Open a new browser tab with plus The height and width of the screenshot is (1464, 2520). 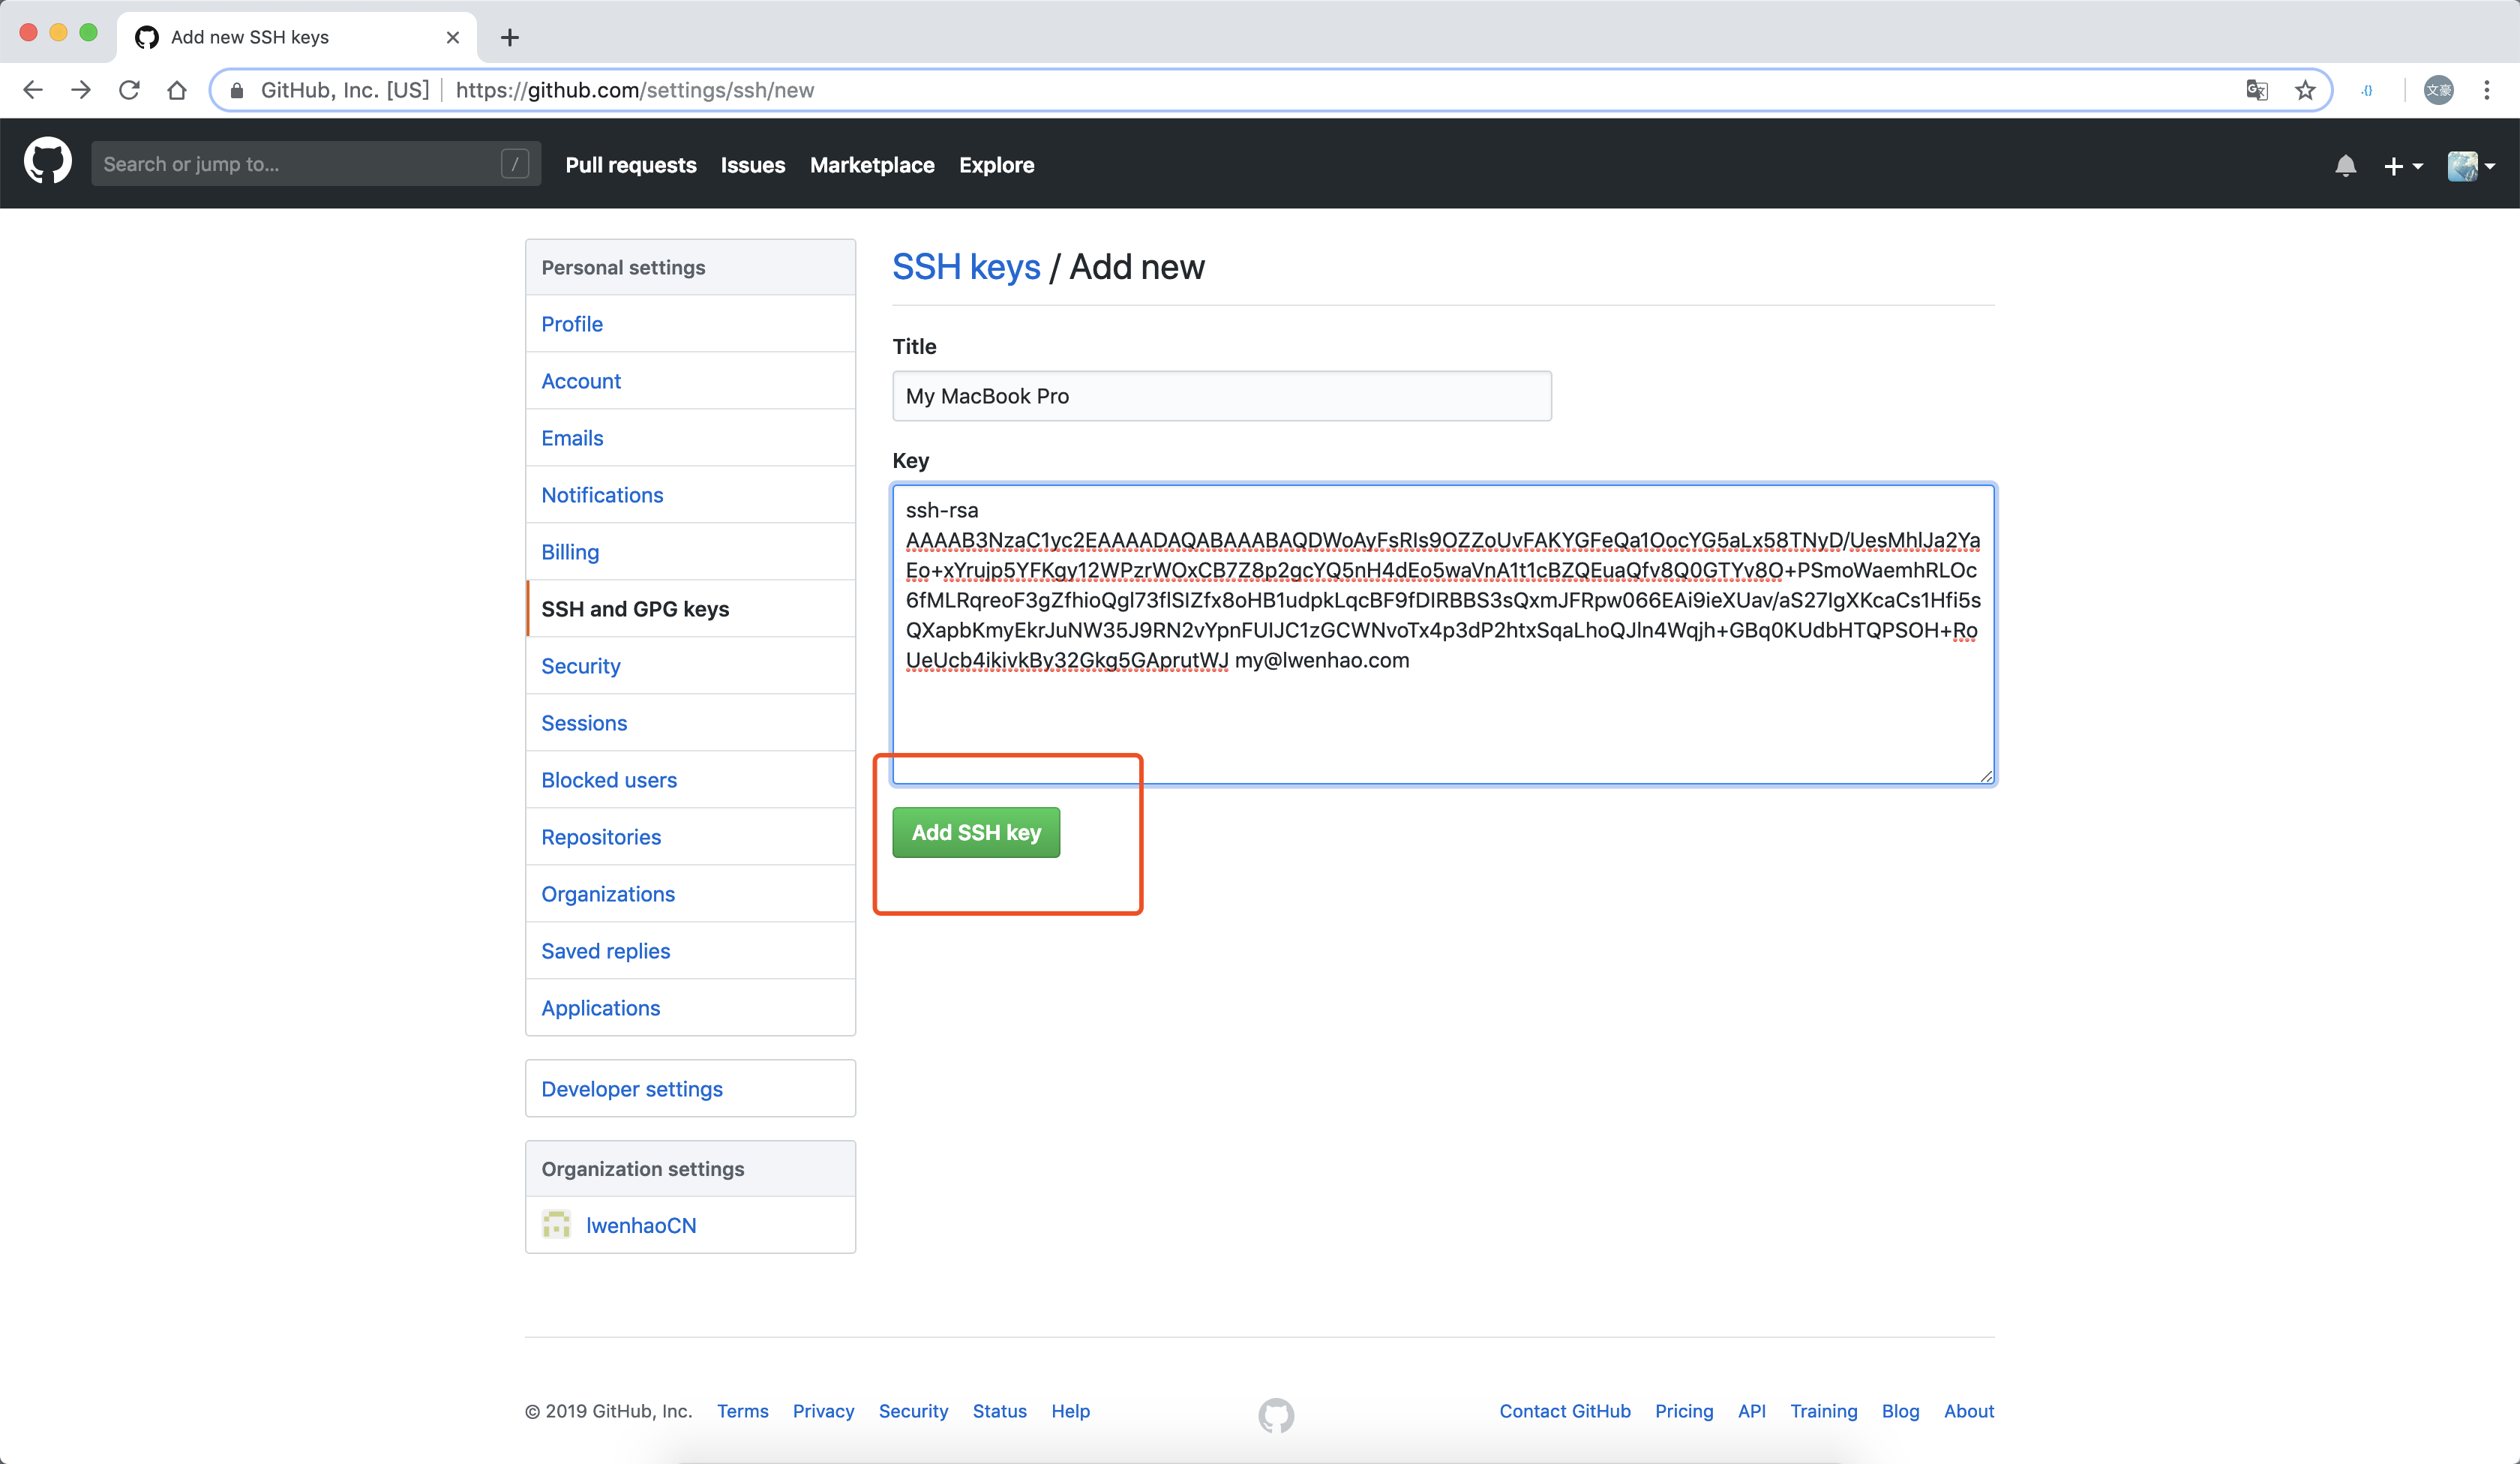pyautogui.click(x=509, y=37)
